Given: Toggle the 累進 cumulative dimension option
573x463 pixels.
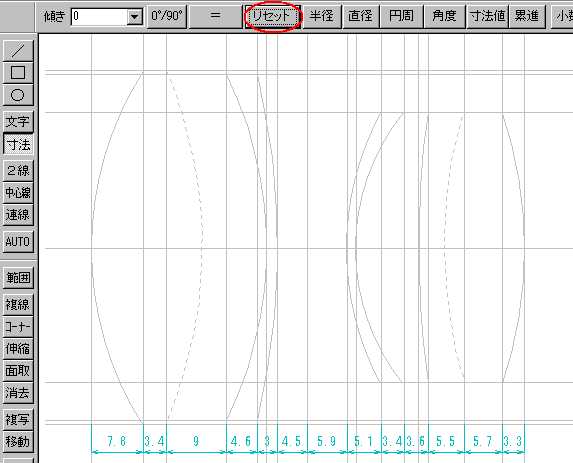Looking at the screenshot, I should 527,16.
